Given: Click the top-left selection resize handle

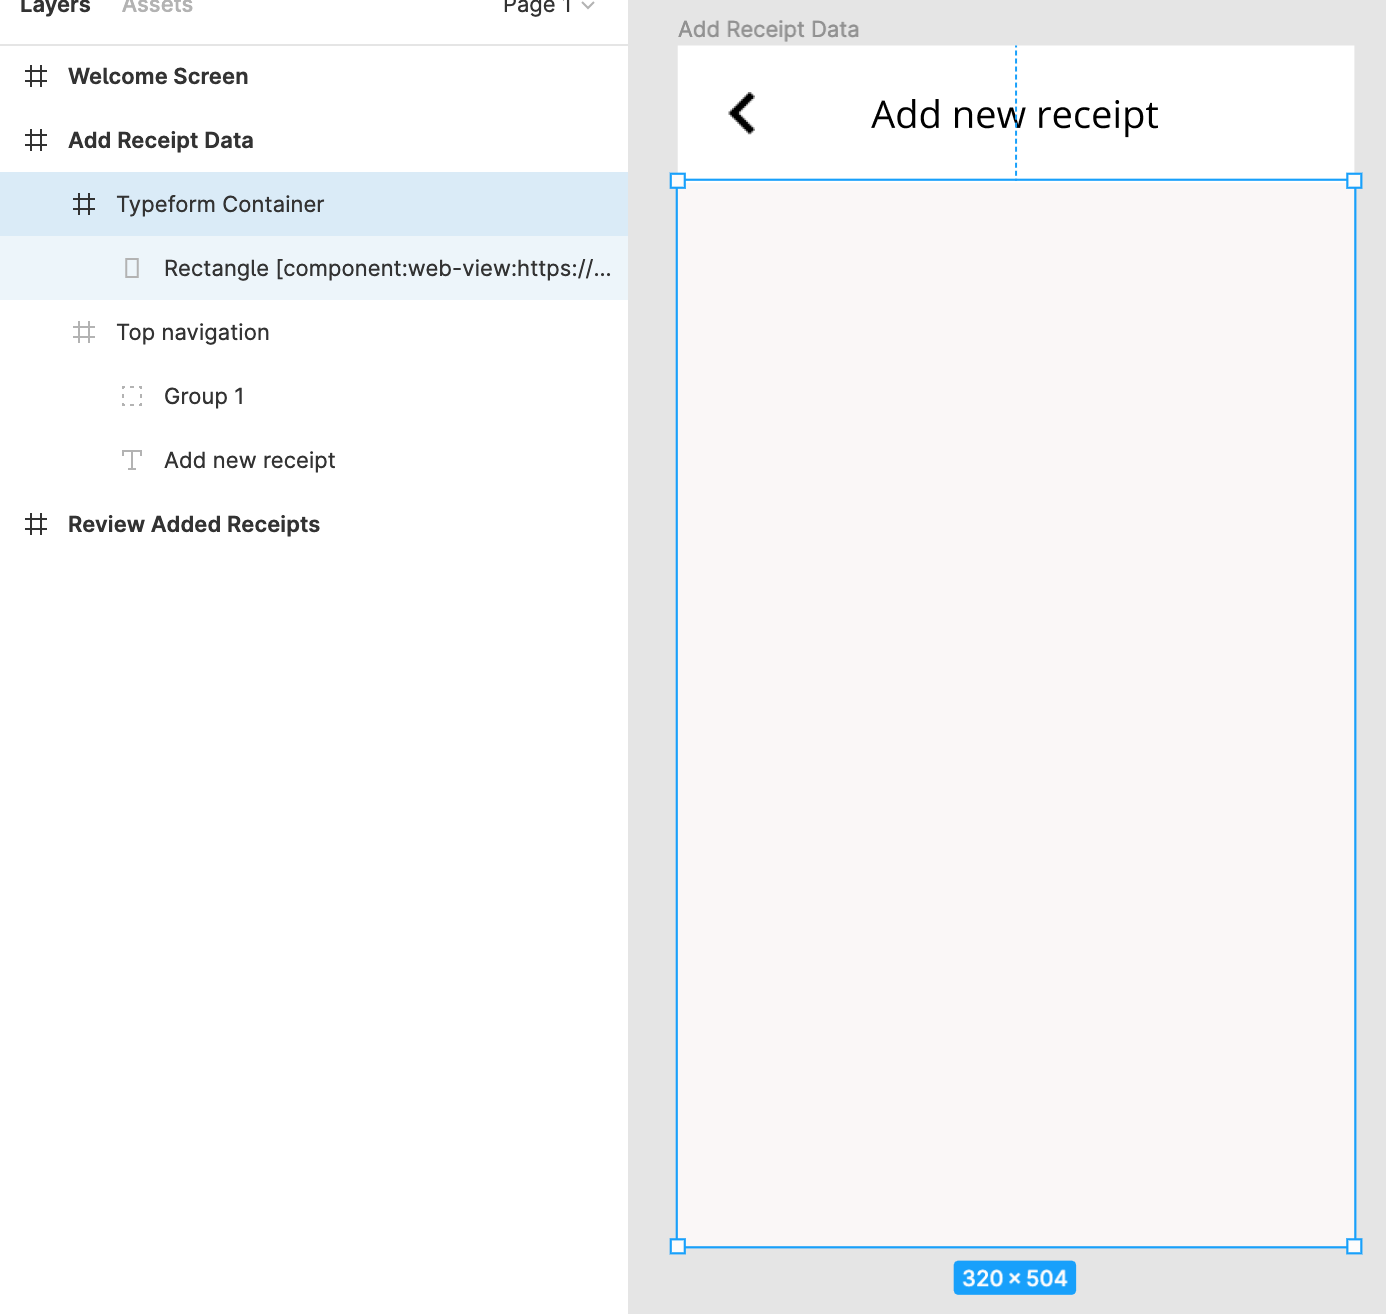Looking at the screenshot, I should pos(678,181).
